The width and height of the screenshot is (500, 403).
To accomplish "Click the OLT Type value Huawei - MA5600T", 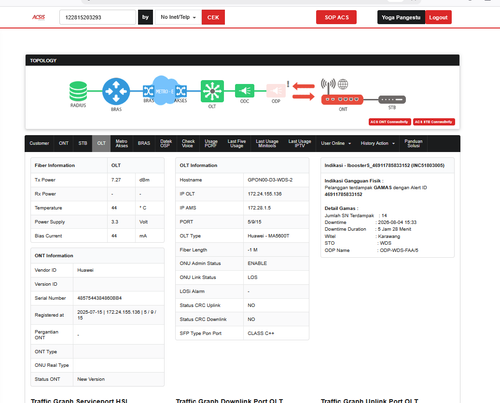I will (268, 236).
